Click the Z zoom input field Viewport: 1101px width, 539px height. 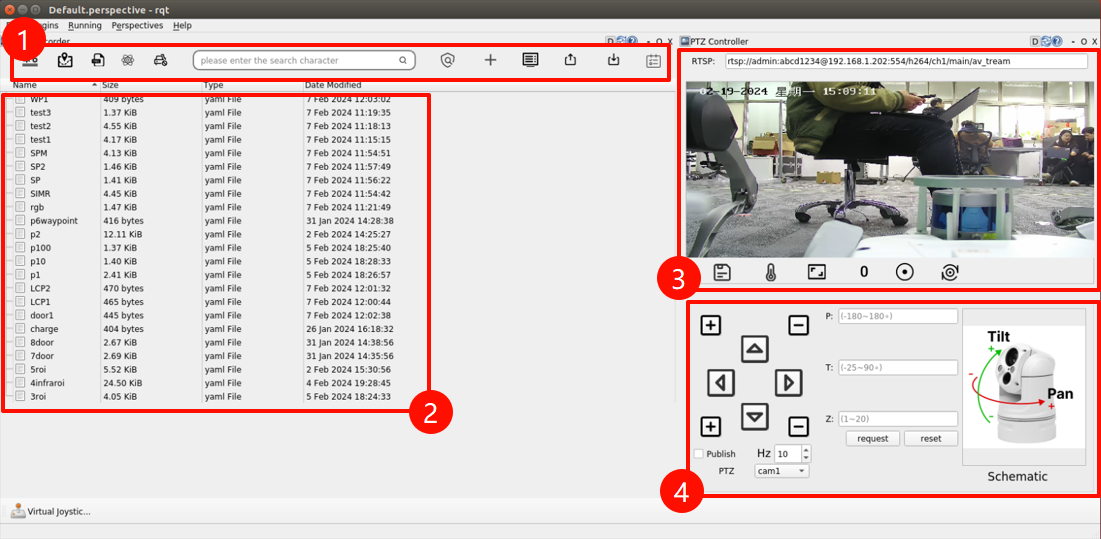click(897, 419)
